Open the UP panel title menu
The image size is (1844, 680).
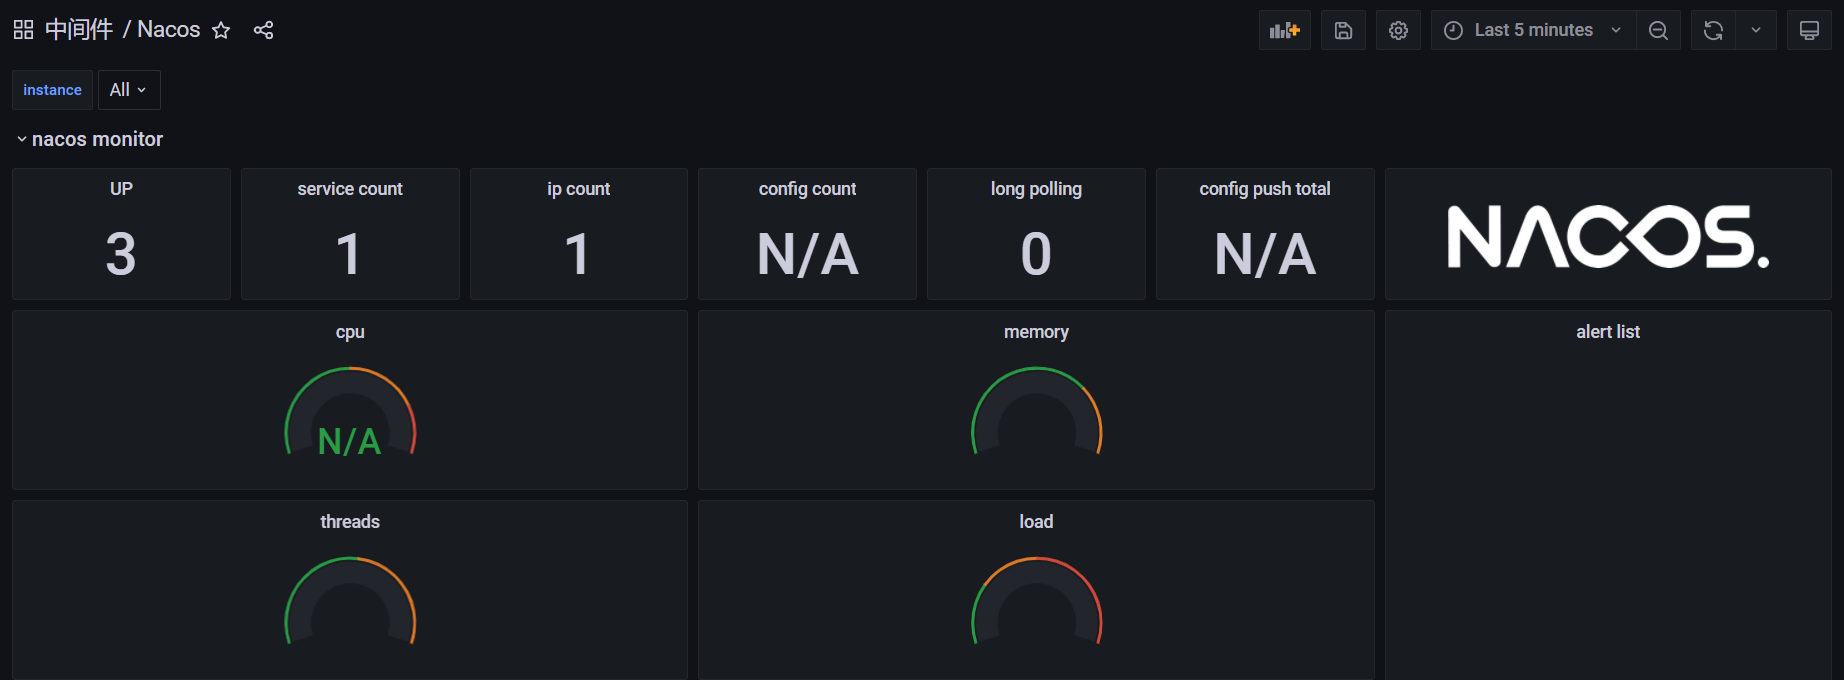pyautogui.click(x=121, y=189)
